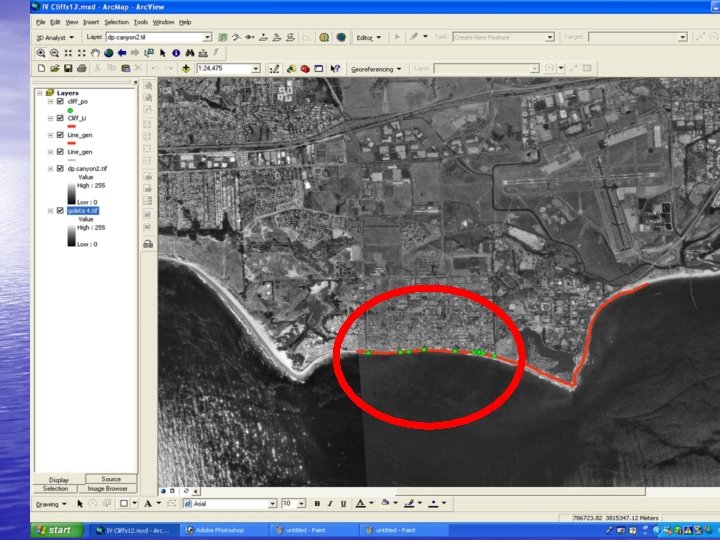Screen dimensions: 720x540
Task: Launch ArcGlobe from 3D Analyst toolbar
Action: click(341, 37)
